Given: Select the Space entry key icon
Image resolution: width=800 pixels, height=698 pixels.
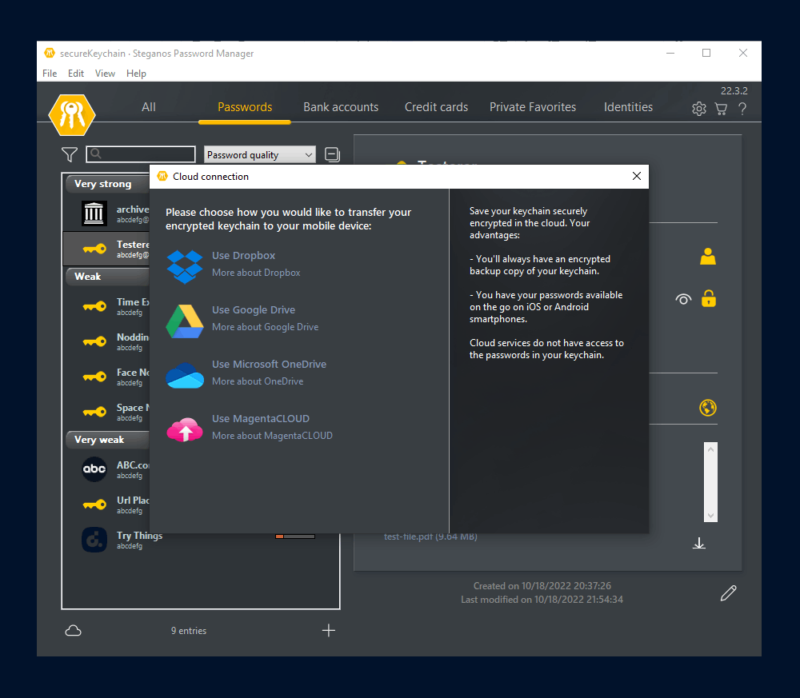Looking at the screenshot, I should click(94, 412).
